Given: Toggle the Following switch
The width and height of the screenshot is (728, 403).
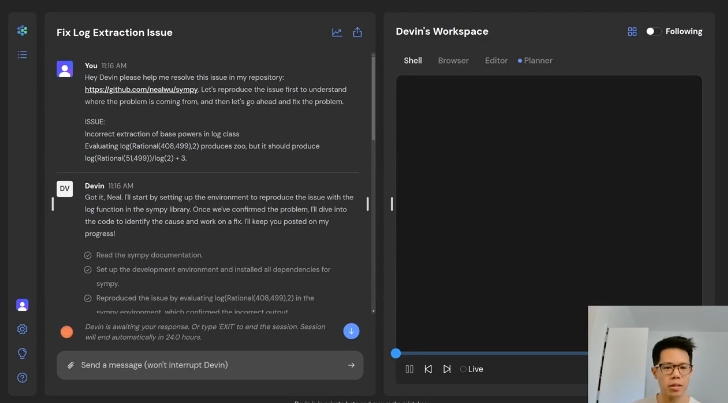Looking at the screenshot, I should tap(652, 32).
